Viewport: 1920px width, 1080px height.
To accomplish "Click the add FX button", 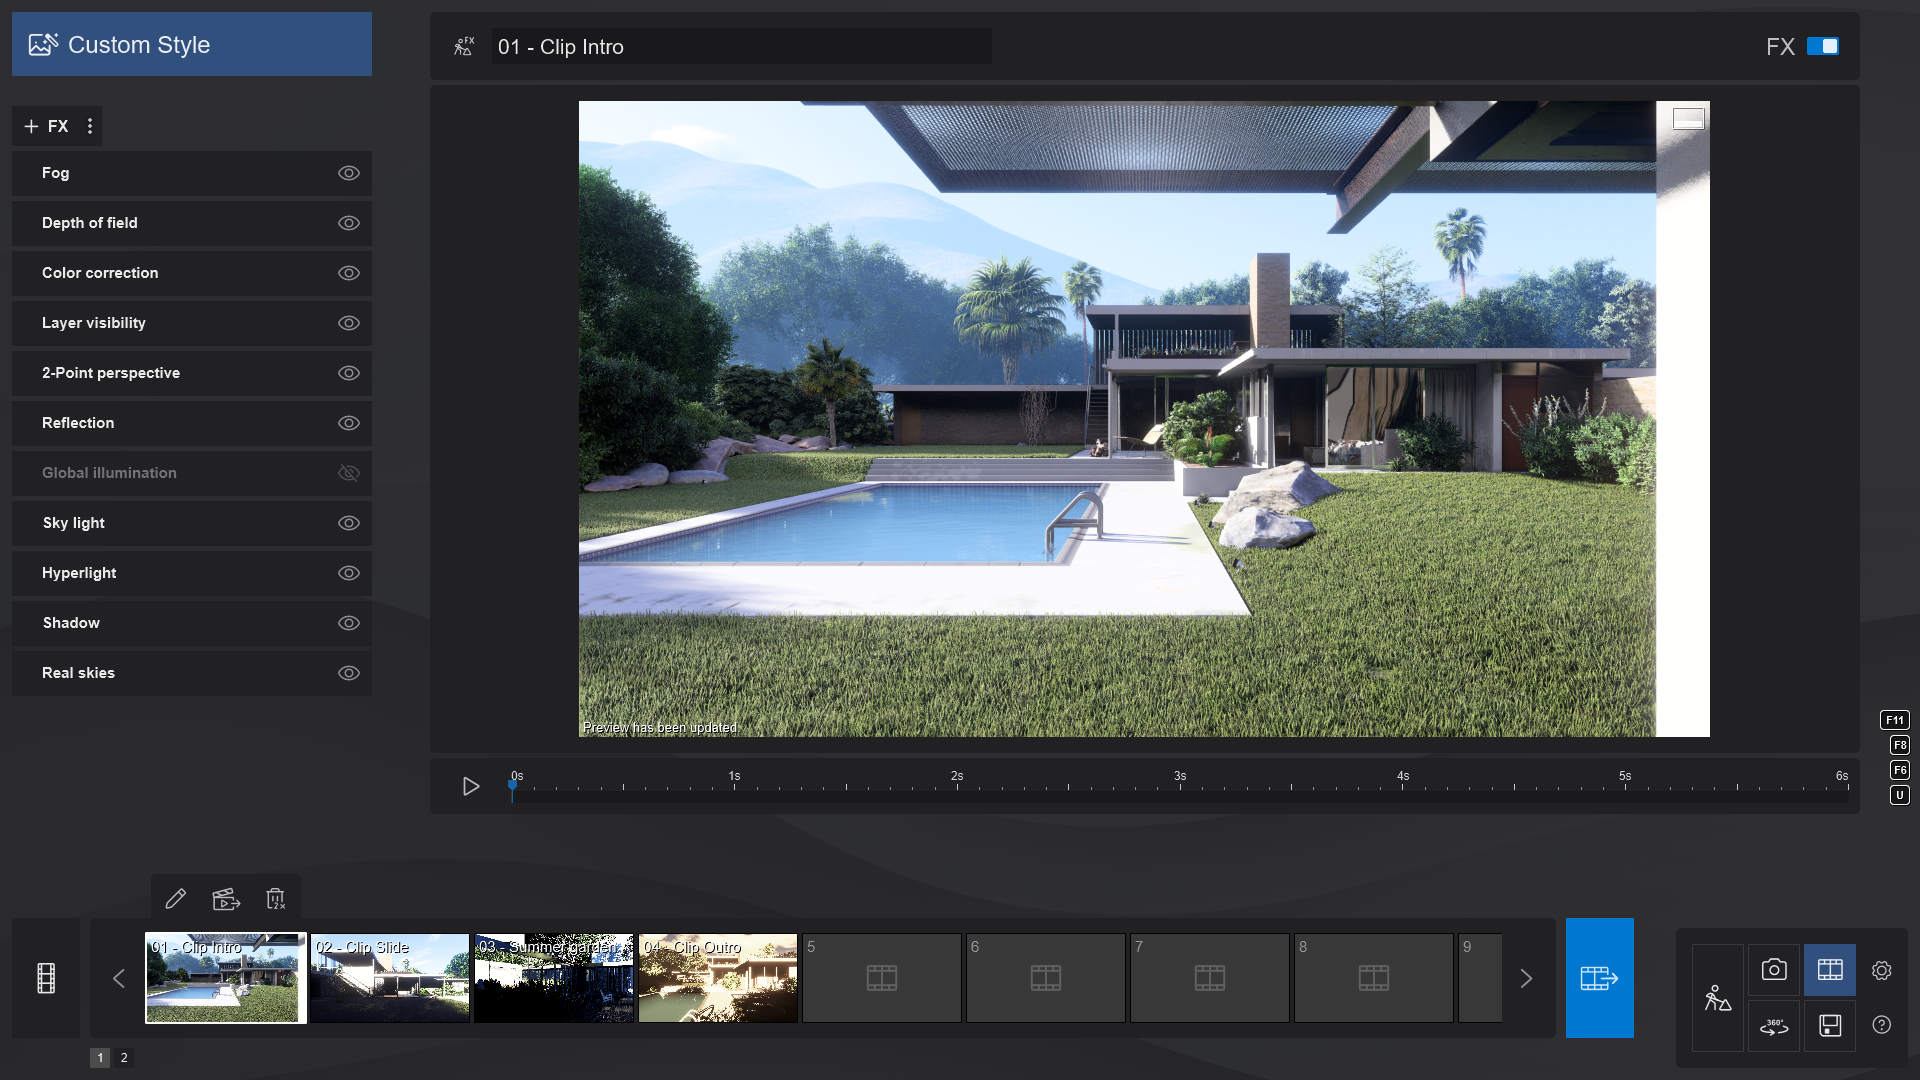I will (46, 126).
